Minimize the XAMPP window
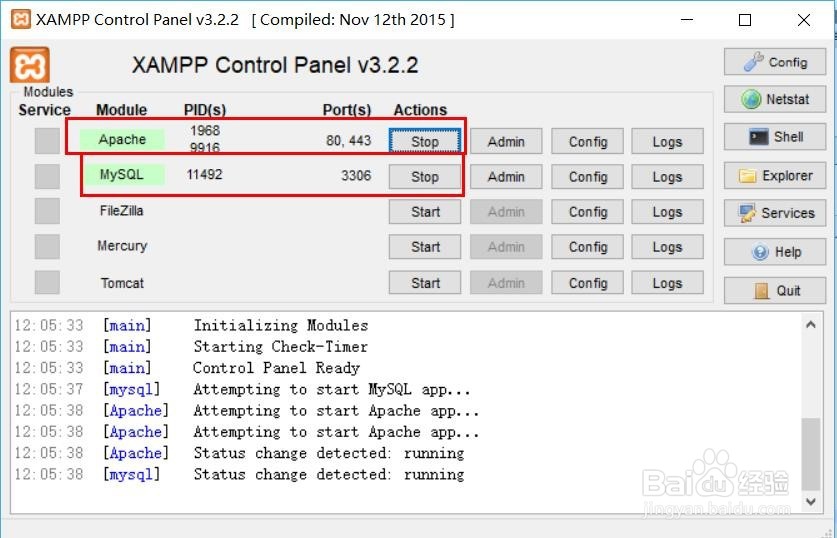Screen dimensions: 837x538 pyautogui.click(x=687, y=20)
